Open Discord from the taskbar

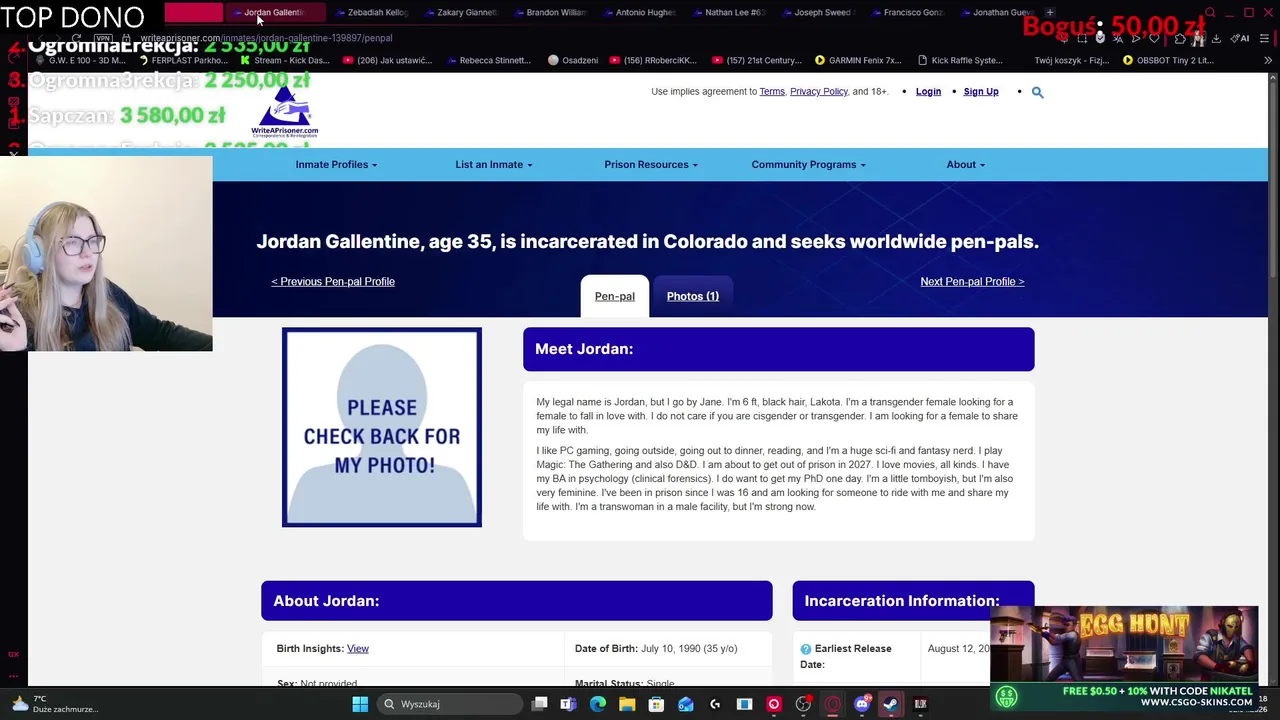862,704
